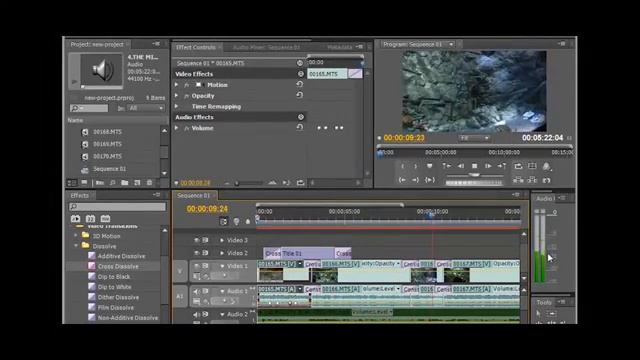Select the Effects panel tab
640x360 pixels.
80,196
